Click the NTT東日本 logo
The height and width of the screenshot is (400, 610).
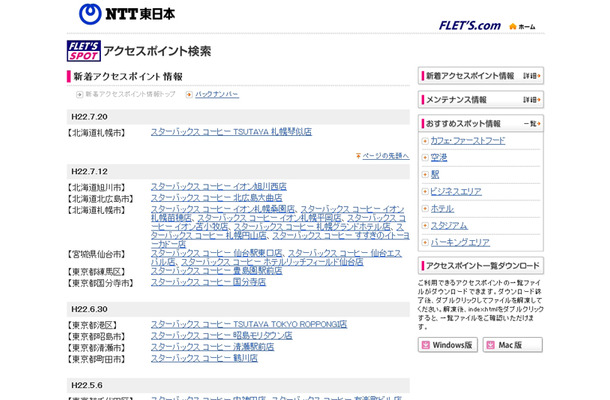pos(127,14)
